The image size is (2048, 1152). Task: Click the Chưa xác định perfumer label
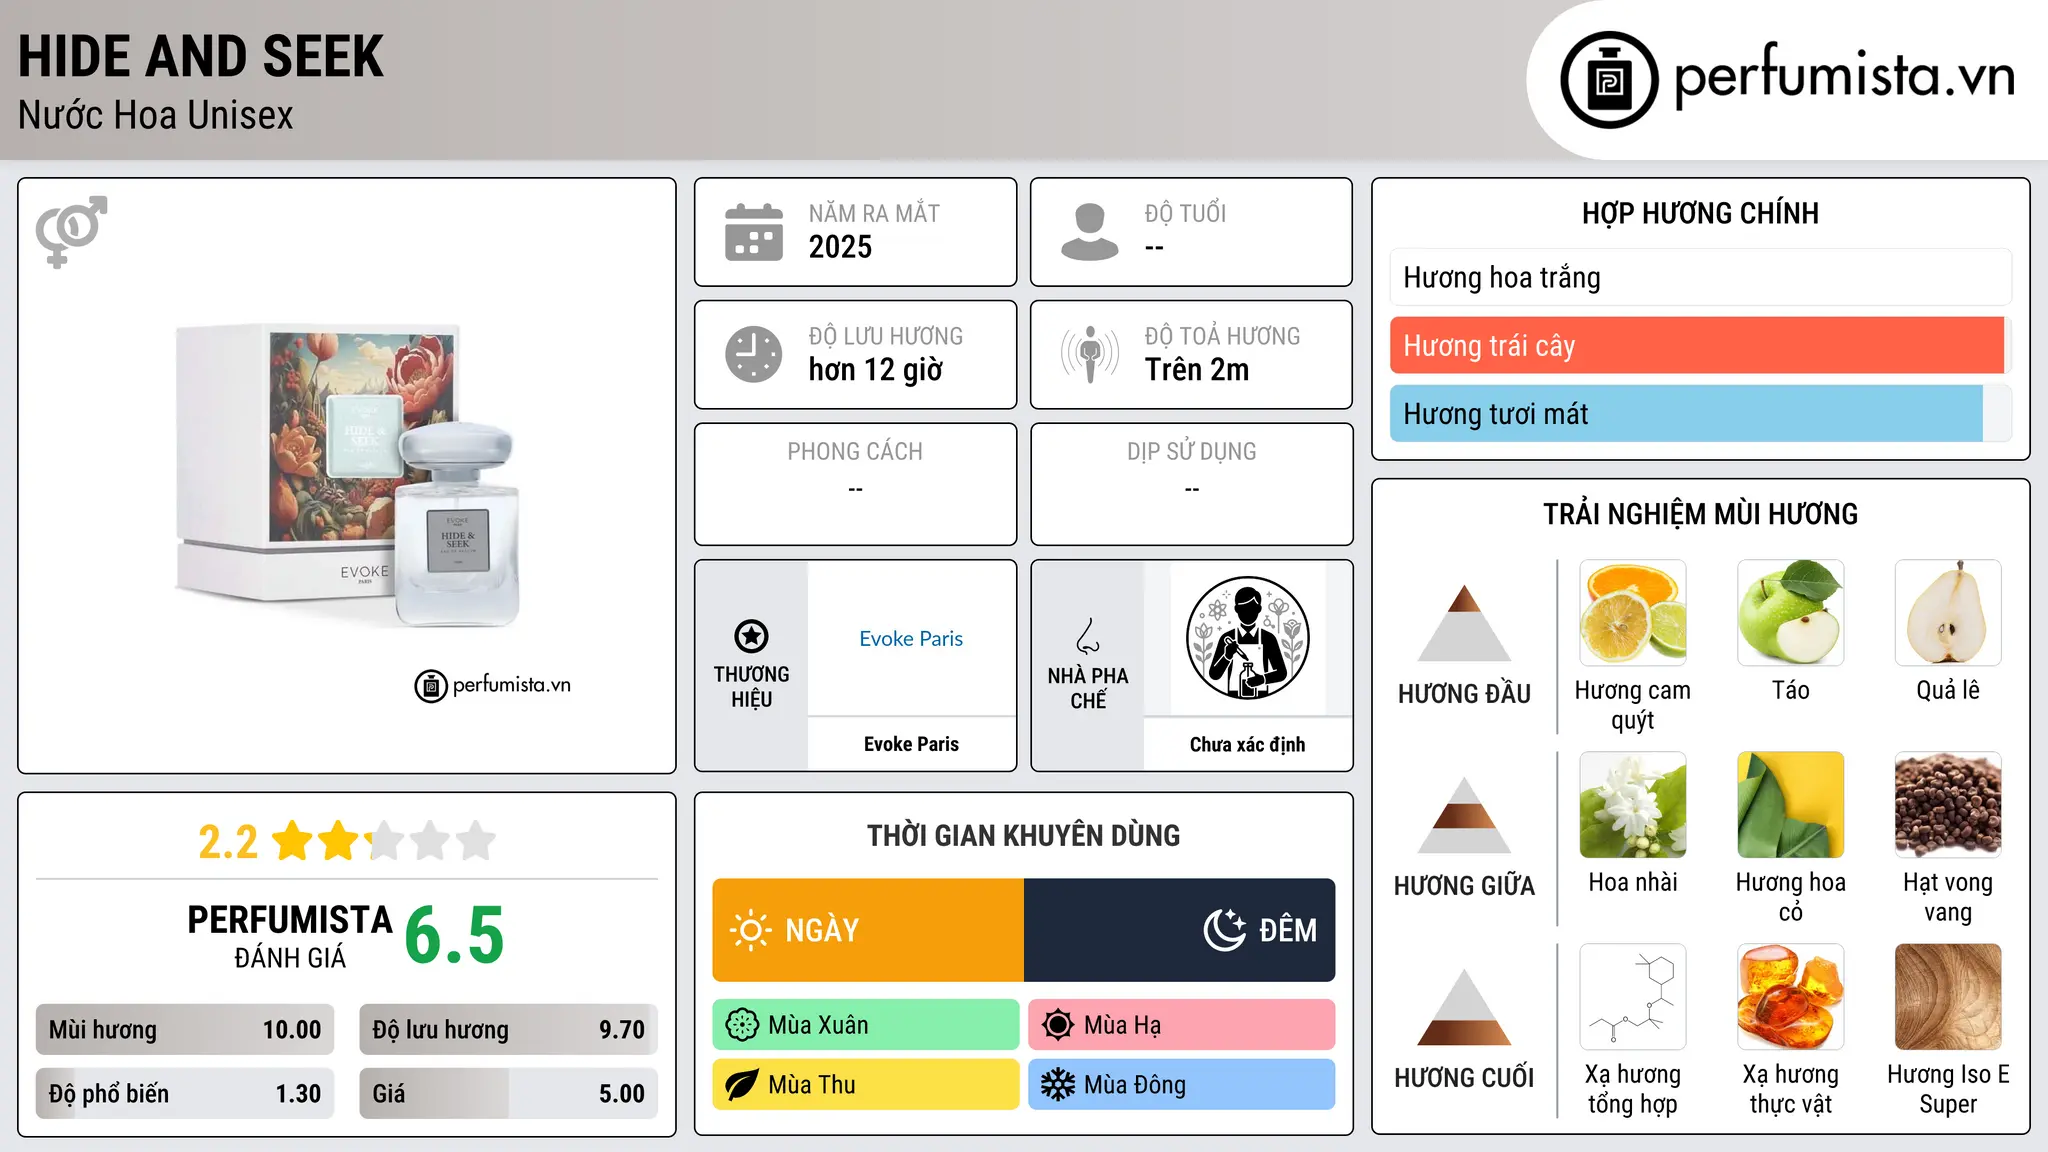coord(1247,744)
